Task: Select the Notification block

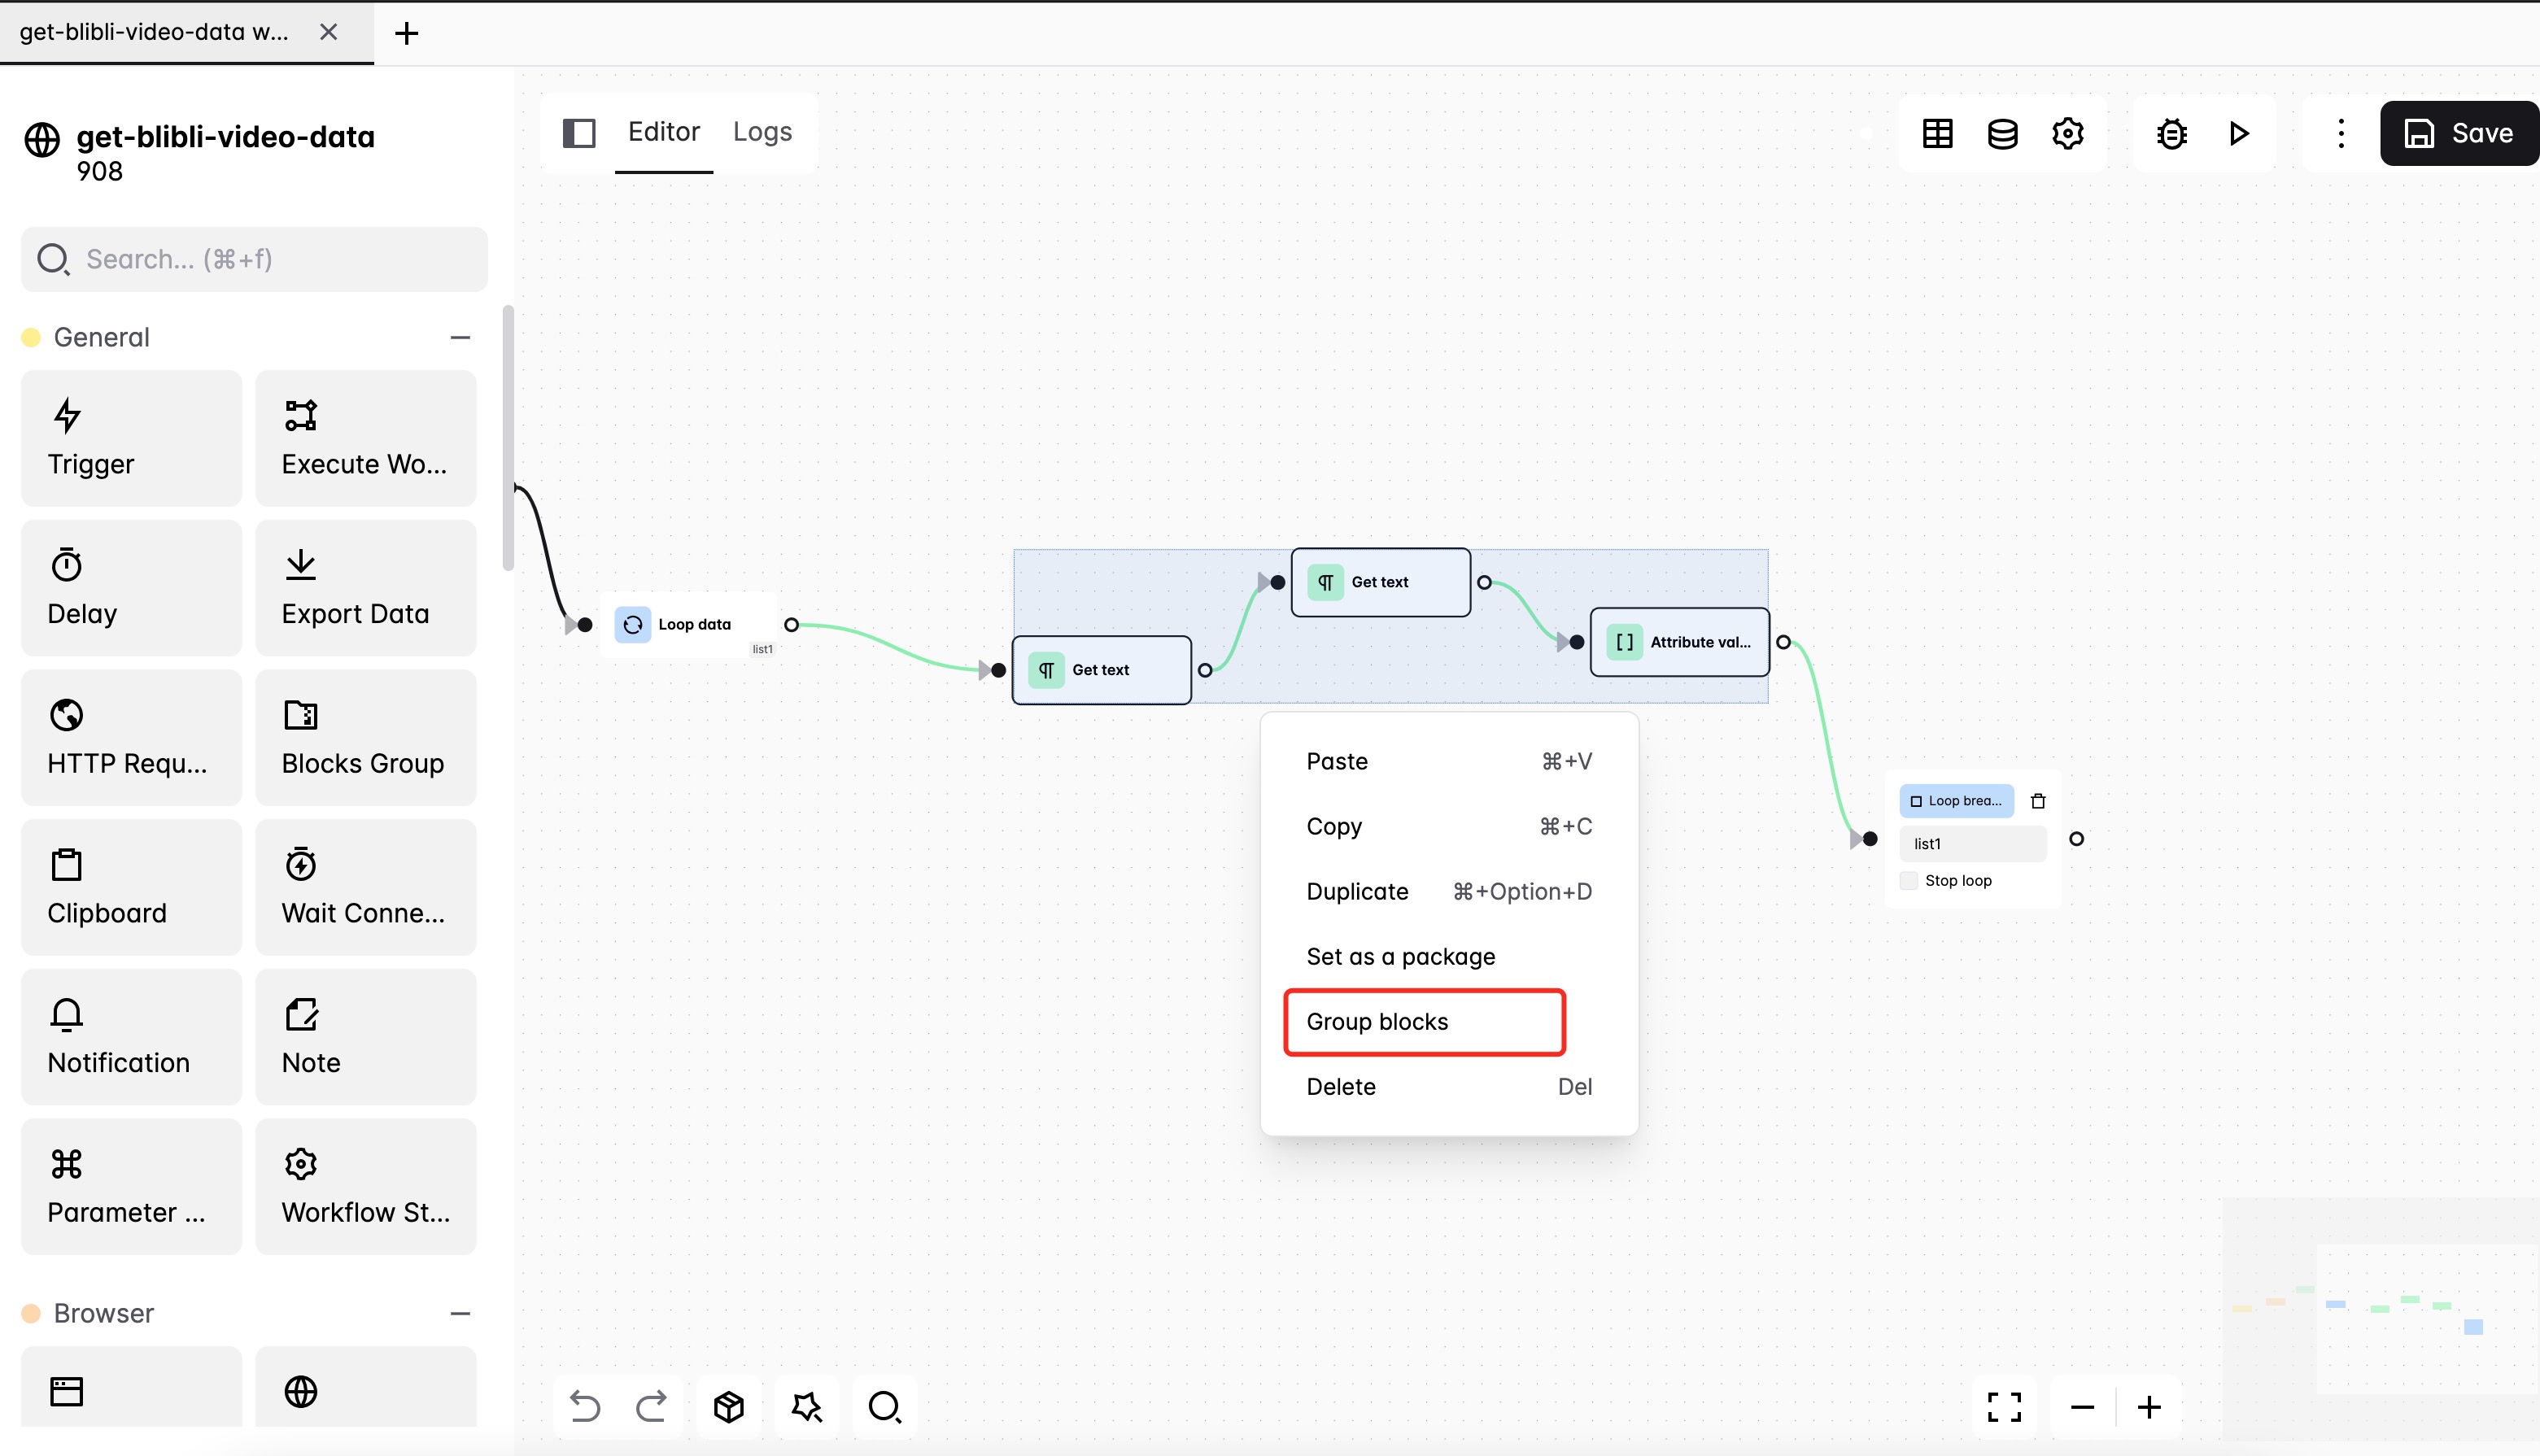Action: point(131,1037)
